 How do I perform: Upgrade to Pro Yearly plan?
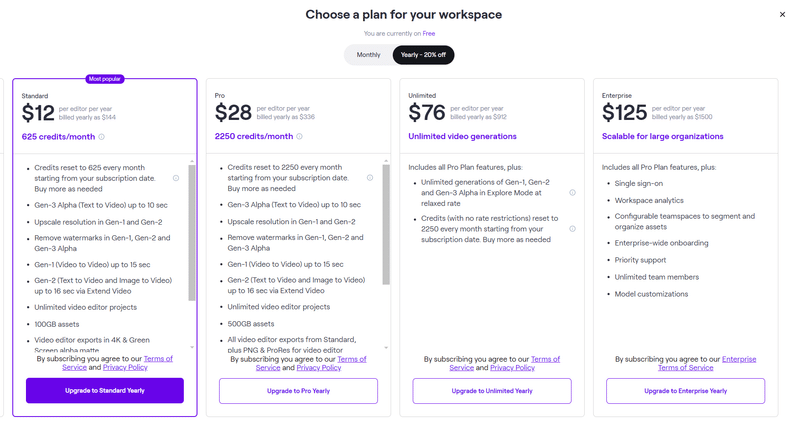coord(298,391)
